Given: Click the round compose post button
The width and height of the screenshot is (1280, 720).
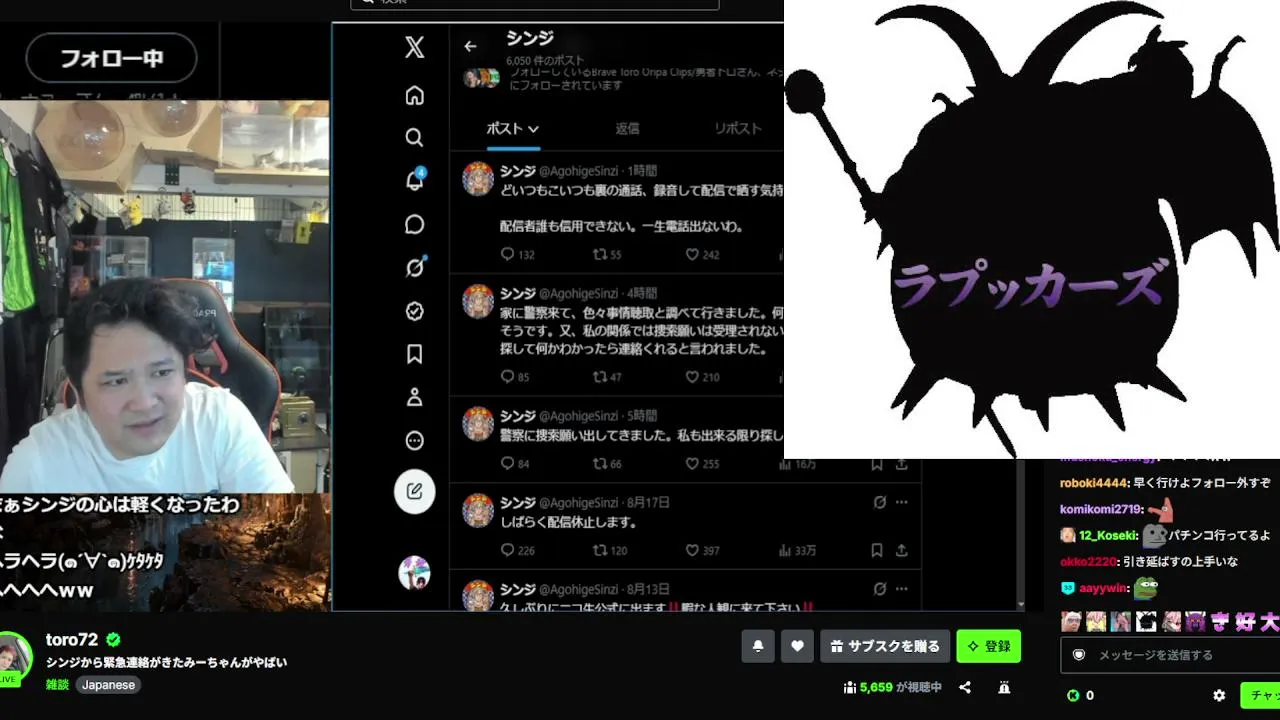Looking at the screenshot, I should click(x=414, y=492).
